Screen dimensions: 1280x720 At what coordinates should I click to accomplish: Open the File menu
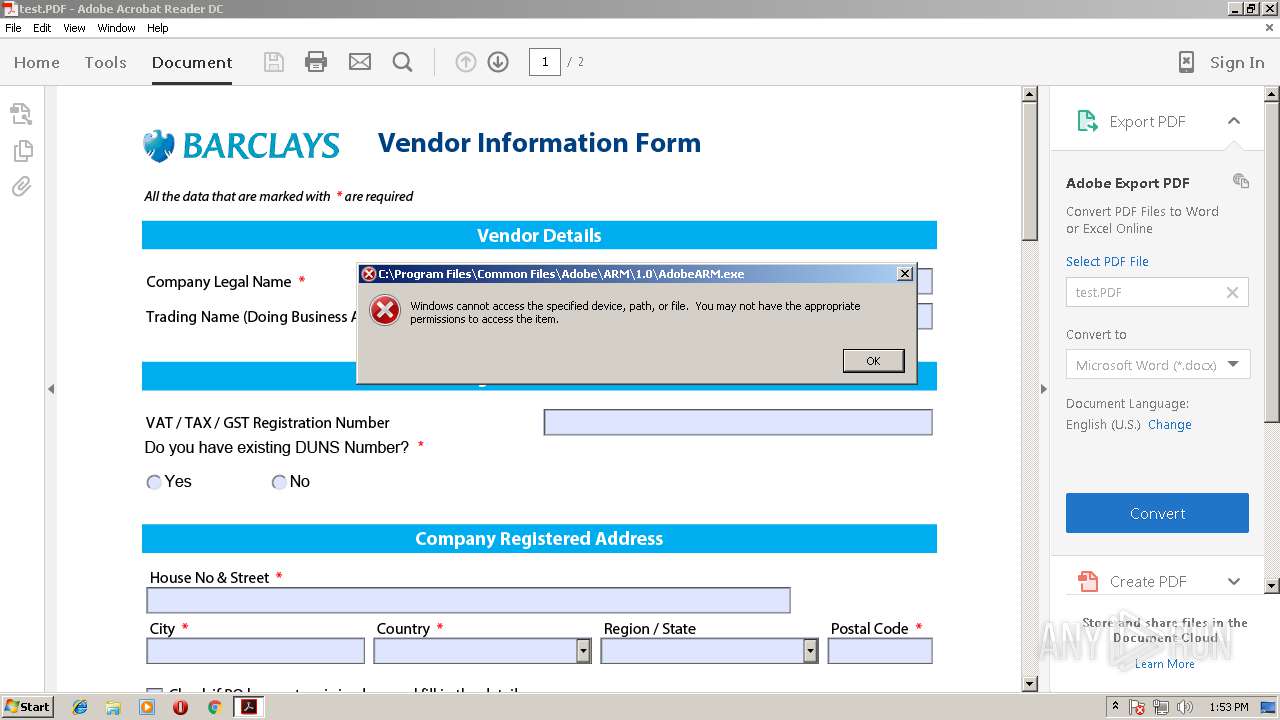13,28
